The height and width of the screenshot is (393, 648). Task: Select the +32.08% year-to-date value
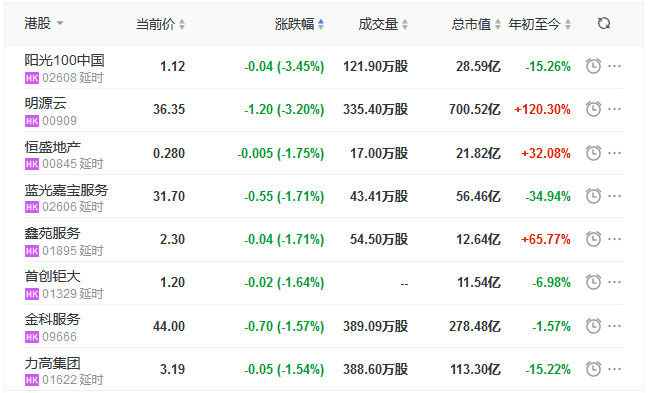tap(546, 153)
